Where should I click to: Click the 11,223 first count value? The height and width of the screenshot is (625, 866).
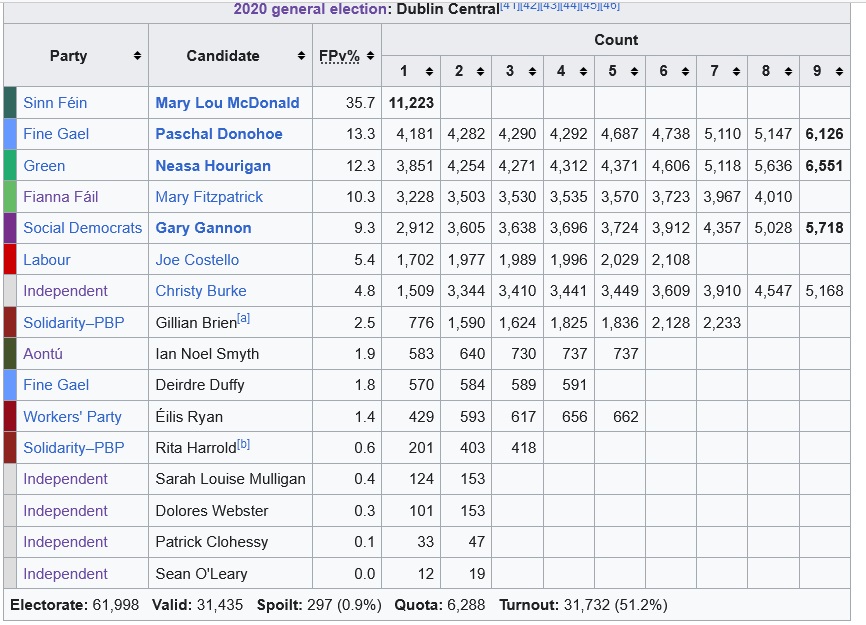411,103
